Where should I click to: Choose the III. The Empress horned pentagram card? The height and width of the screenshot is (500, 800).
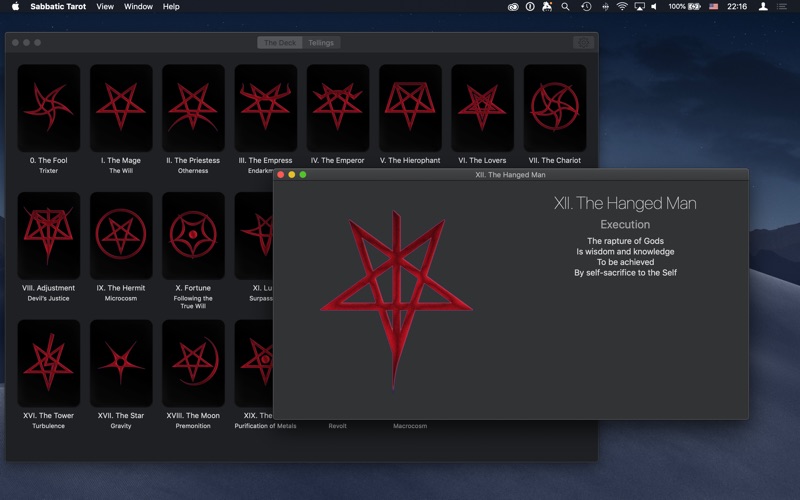click(266, 108)
